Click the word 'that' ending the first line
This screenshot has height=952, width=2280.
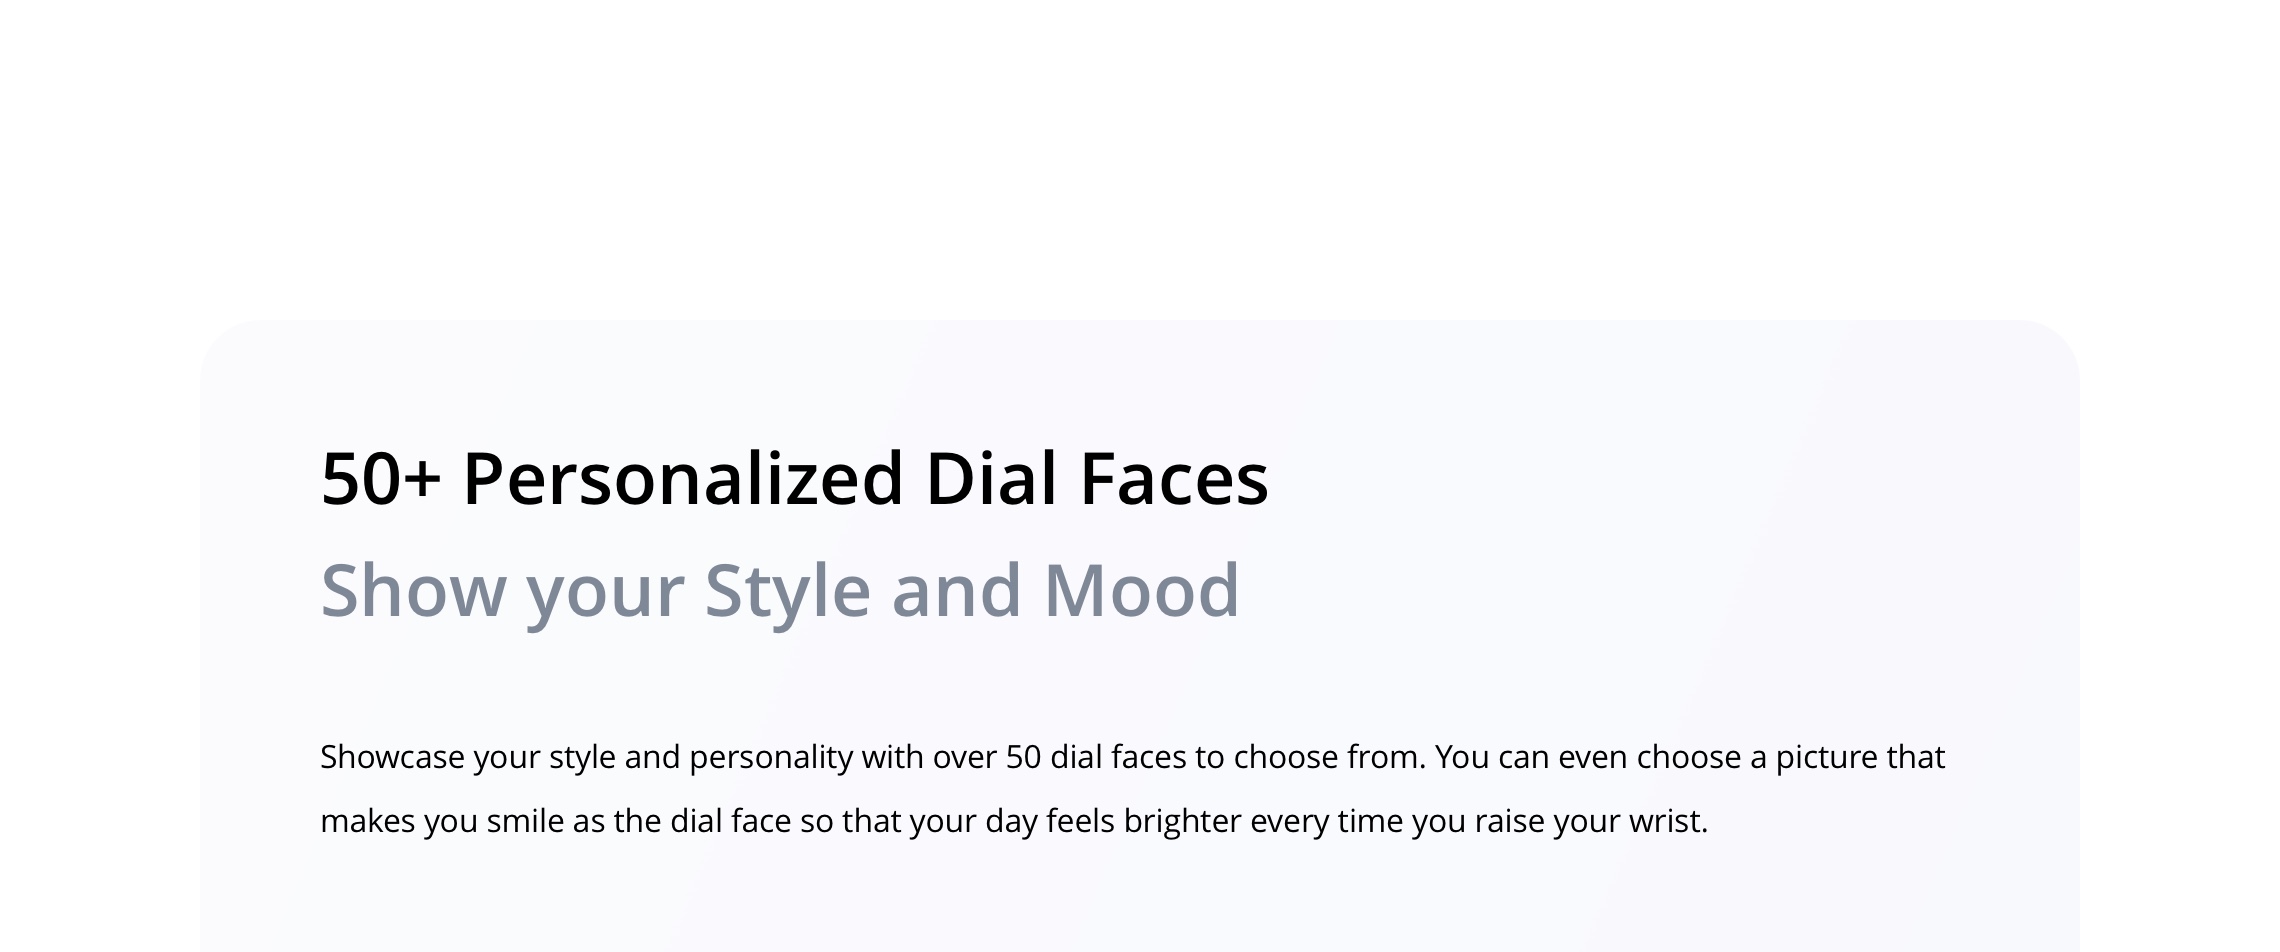pyautogui.click(x=1916, y=757)
